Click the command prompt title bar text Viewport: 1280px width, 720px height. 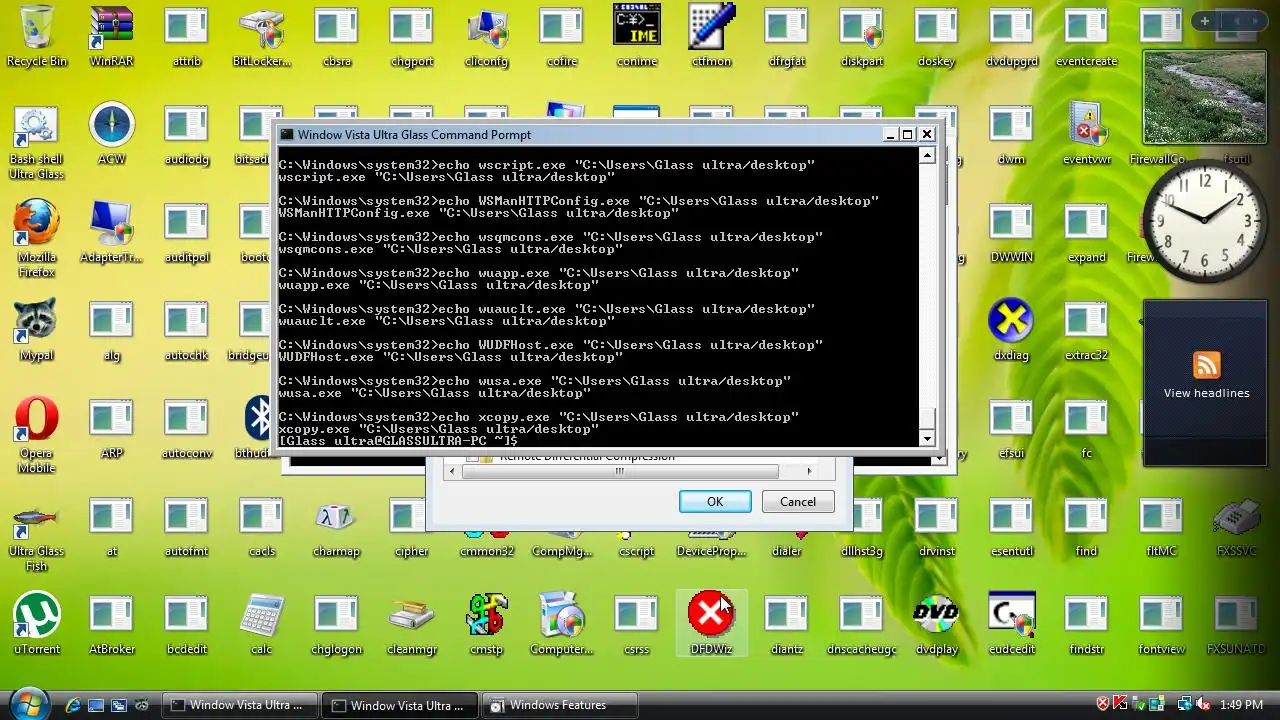click(414, 135)
